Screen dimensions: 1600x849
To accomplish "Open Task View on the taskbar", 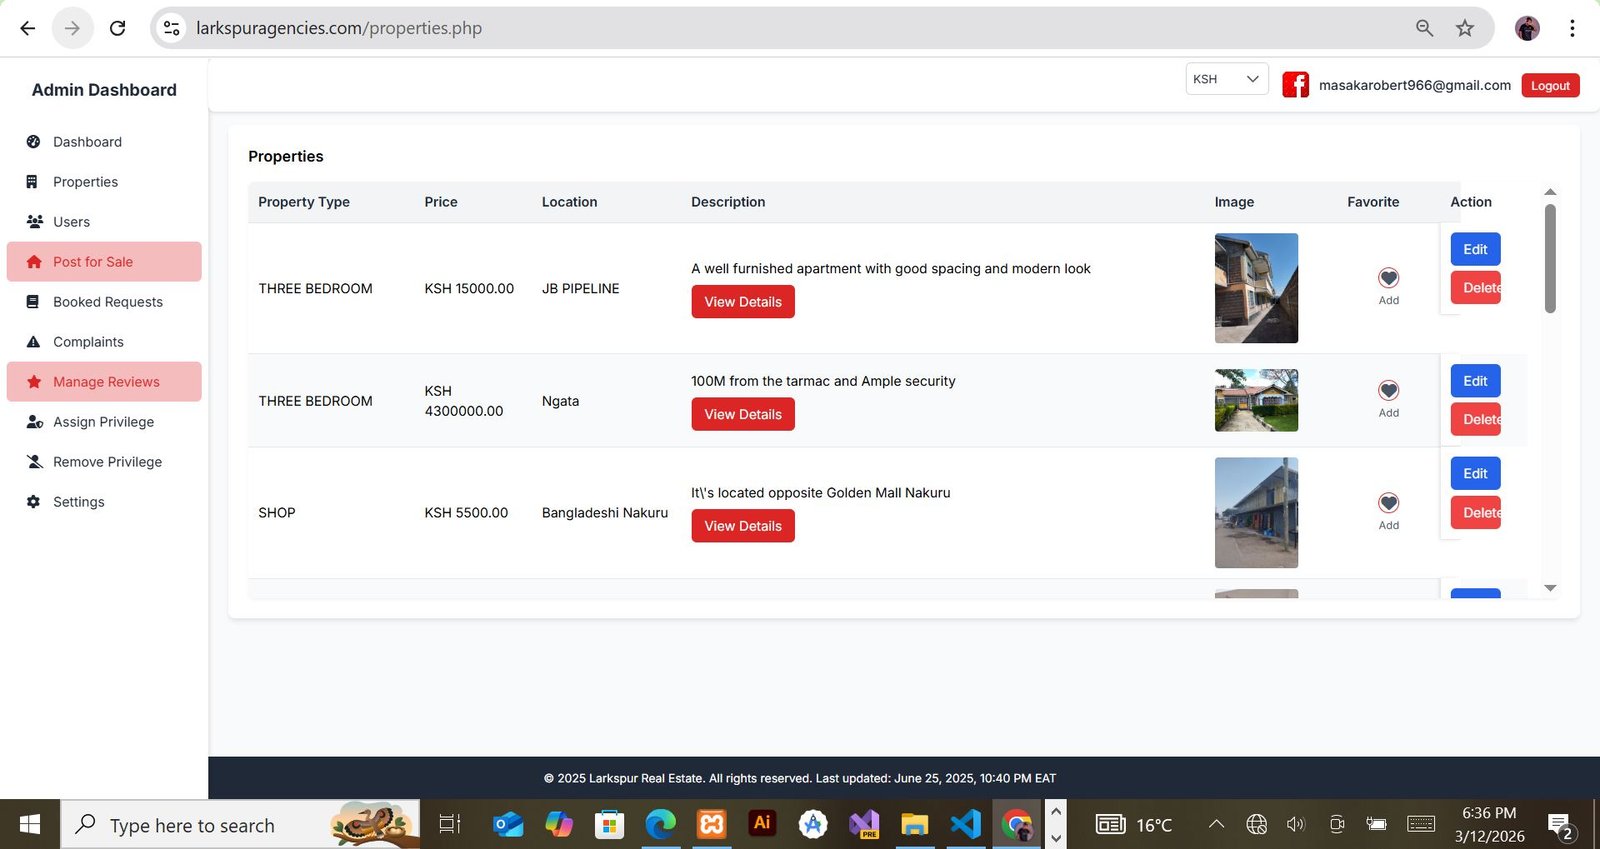I will pos(450,824).
